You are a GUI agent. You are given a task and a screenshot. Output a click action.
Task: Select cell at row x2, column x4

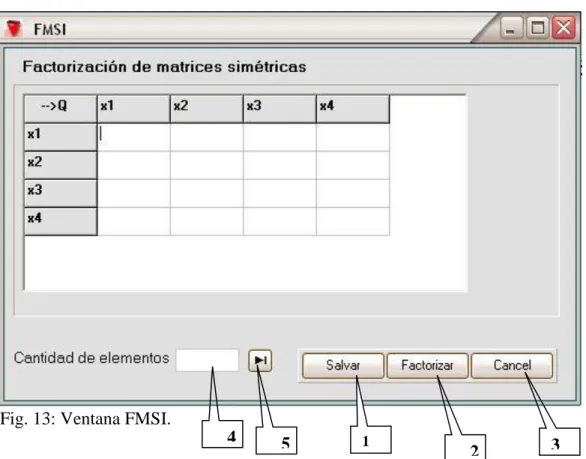pyautogui.click(x=353, y=165)
